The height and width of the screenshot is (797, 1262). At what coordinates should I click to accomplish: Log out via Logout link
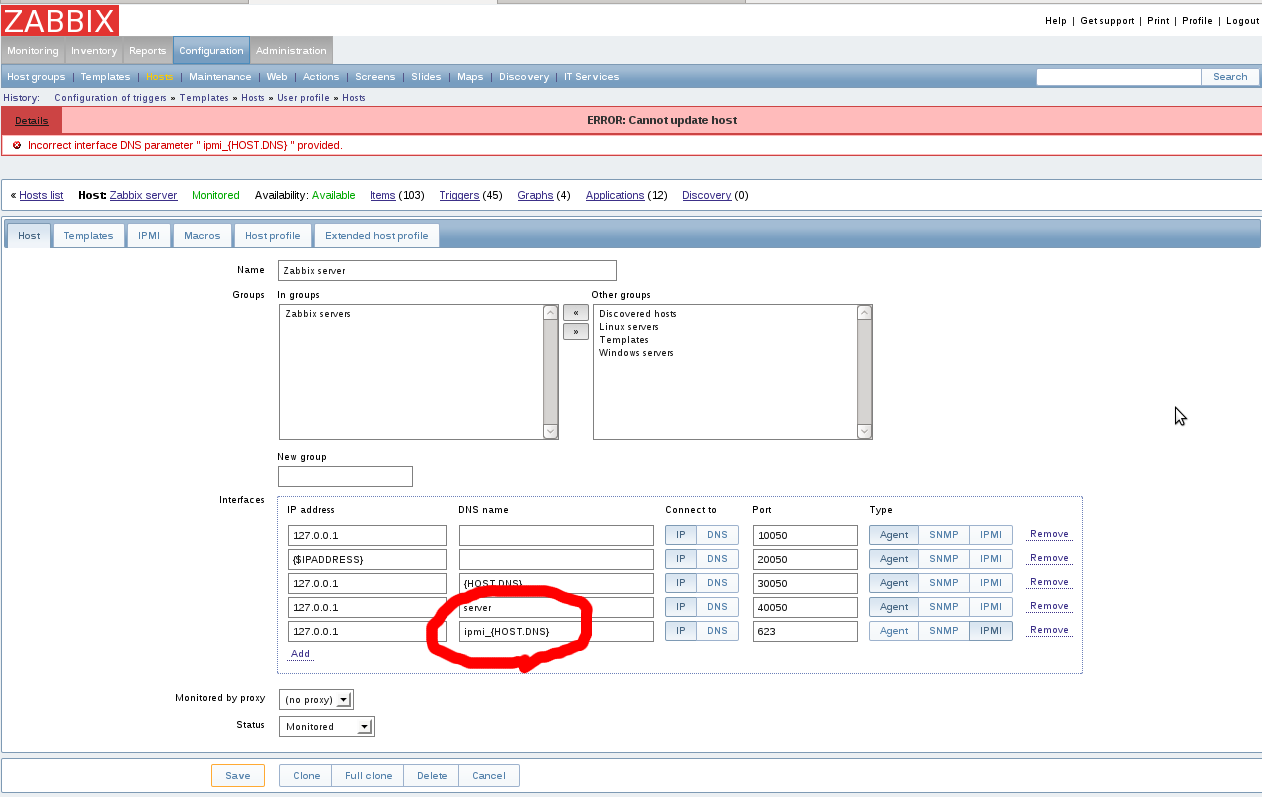(x=1243, y=21)
